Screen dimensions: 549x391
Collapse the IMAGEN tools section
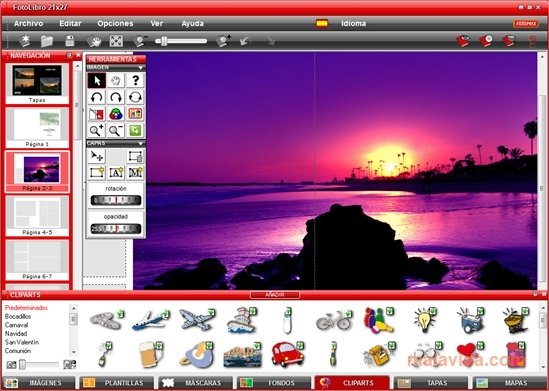click(x=141, y=68)
